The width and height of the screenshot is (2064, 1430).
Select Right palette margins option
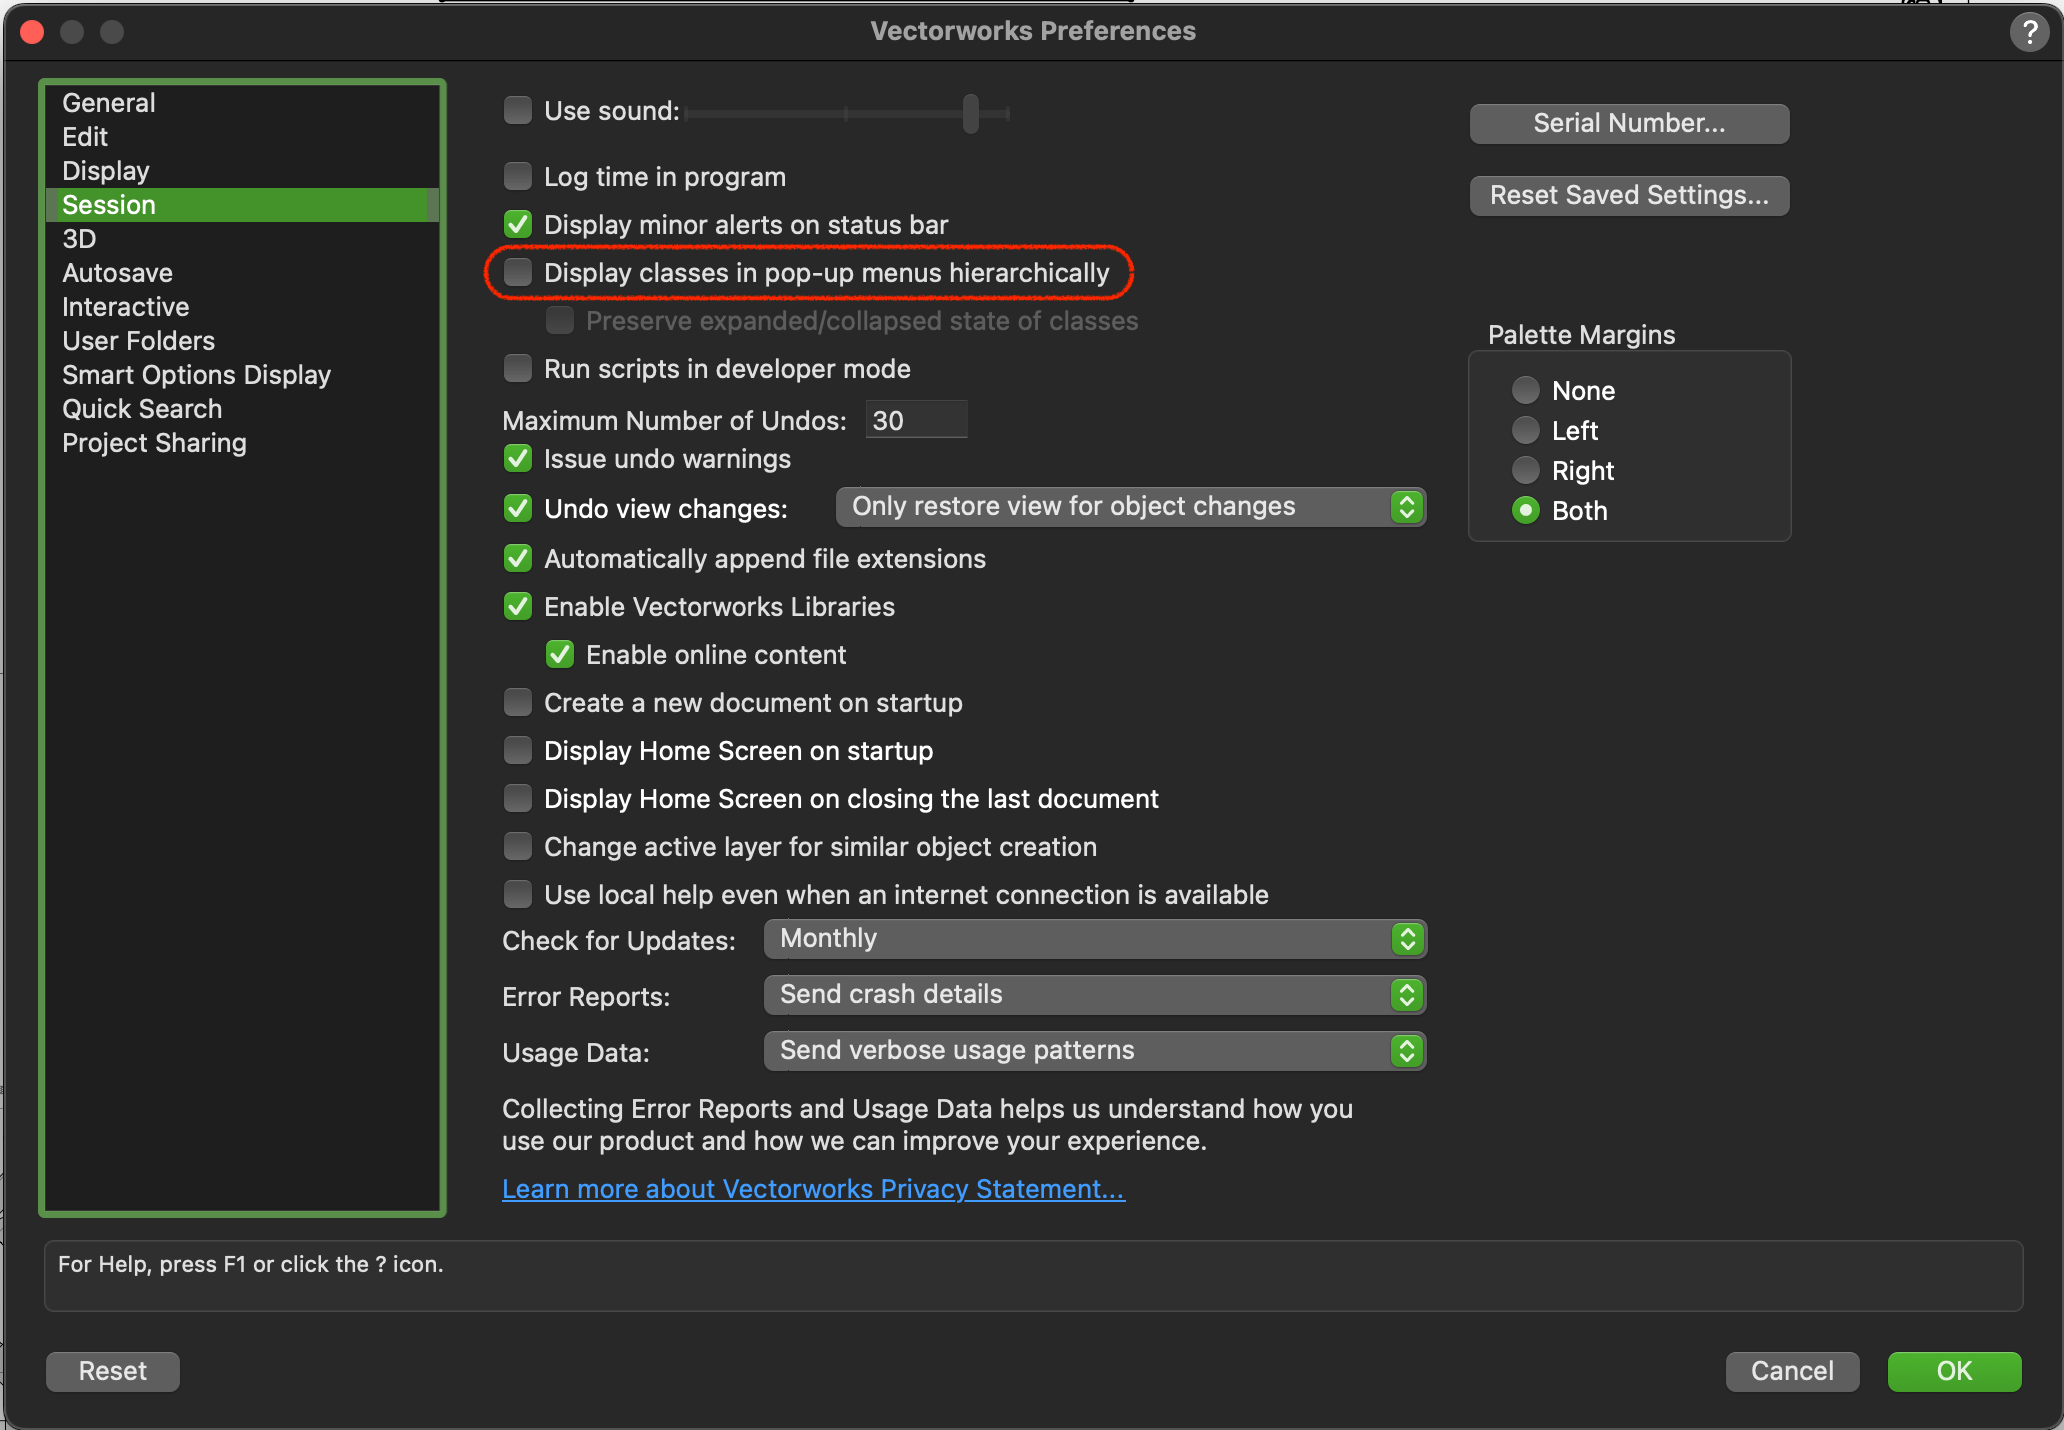point(1525,470)
